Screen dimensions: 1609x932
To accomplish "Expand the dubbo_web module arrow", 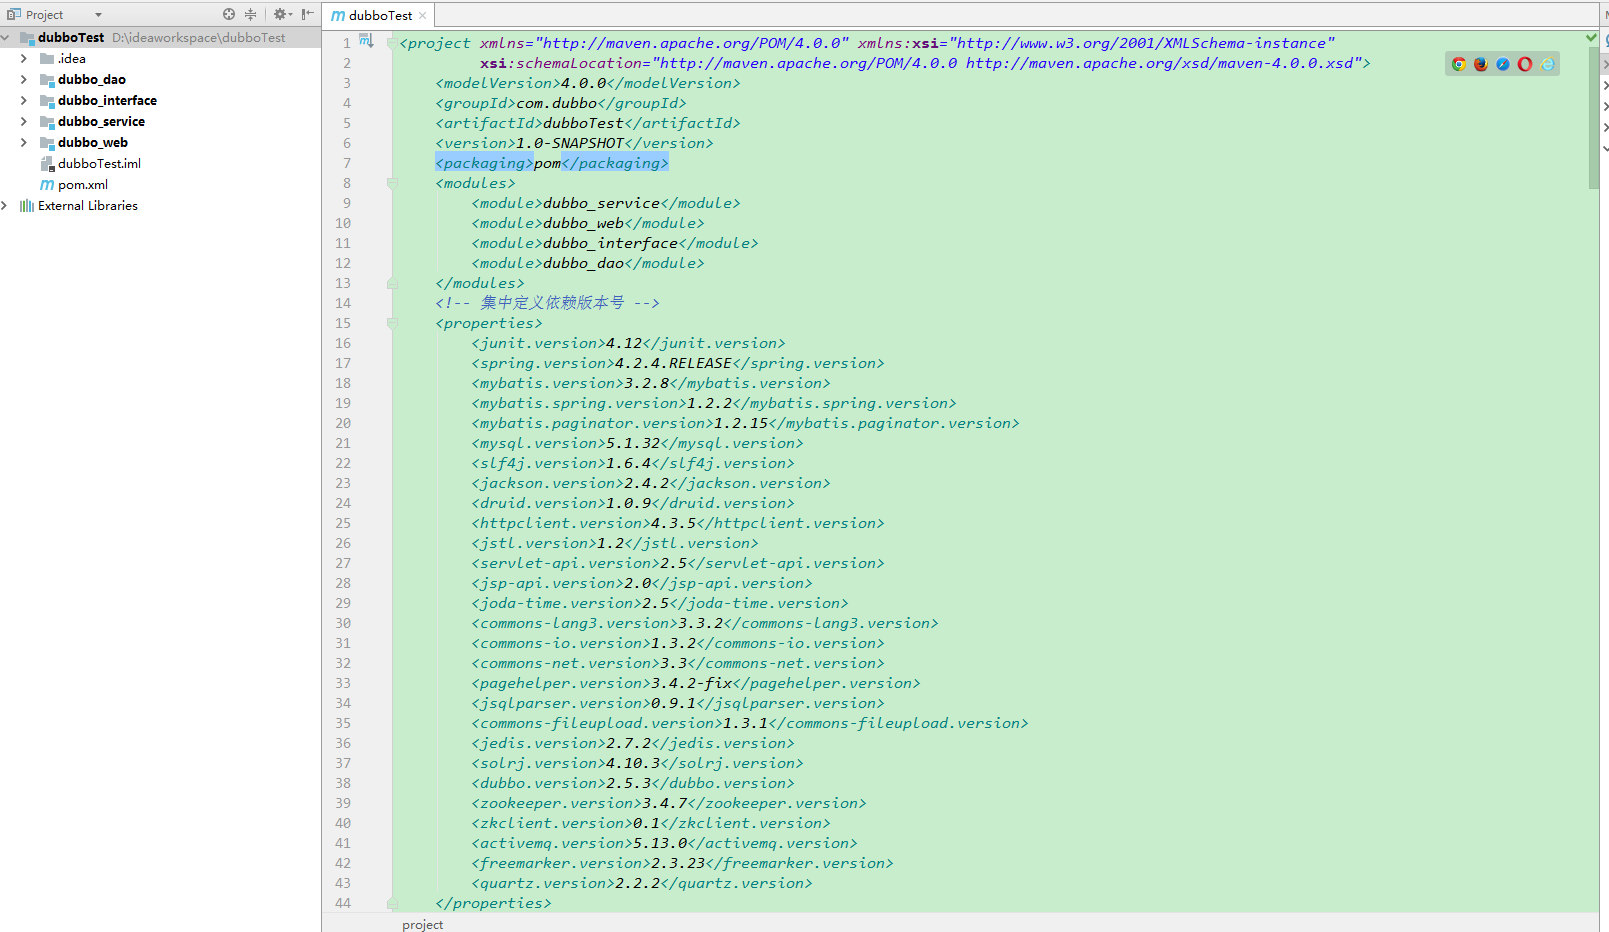I will pyautogui.click(x=24, y=142).
